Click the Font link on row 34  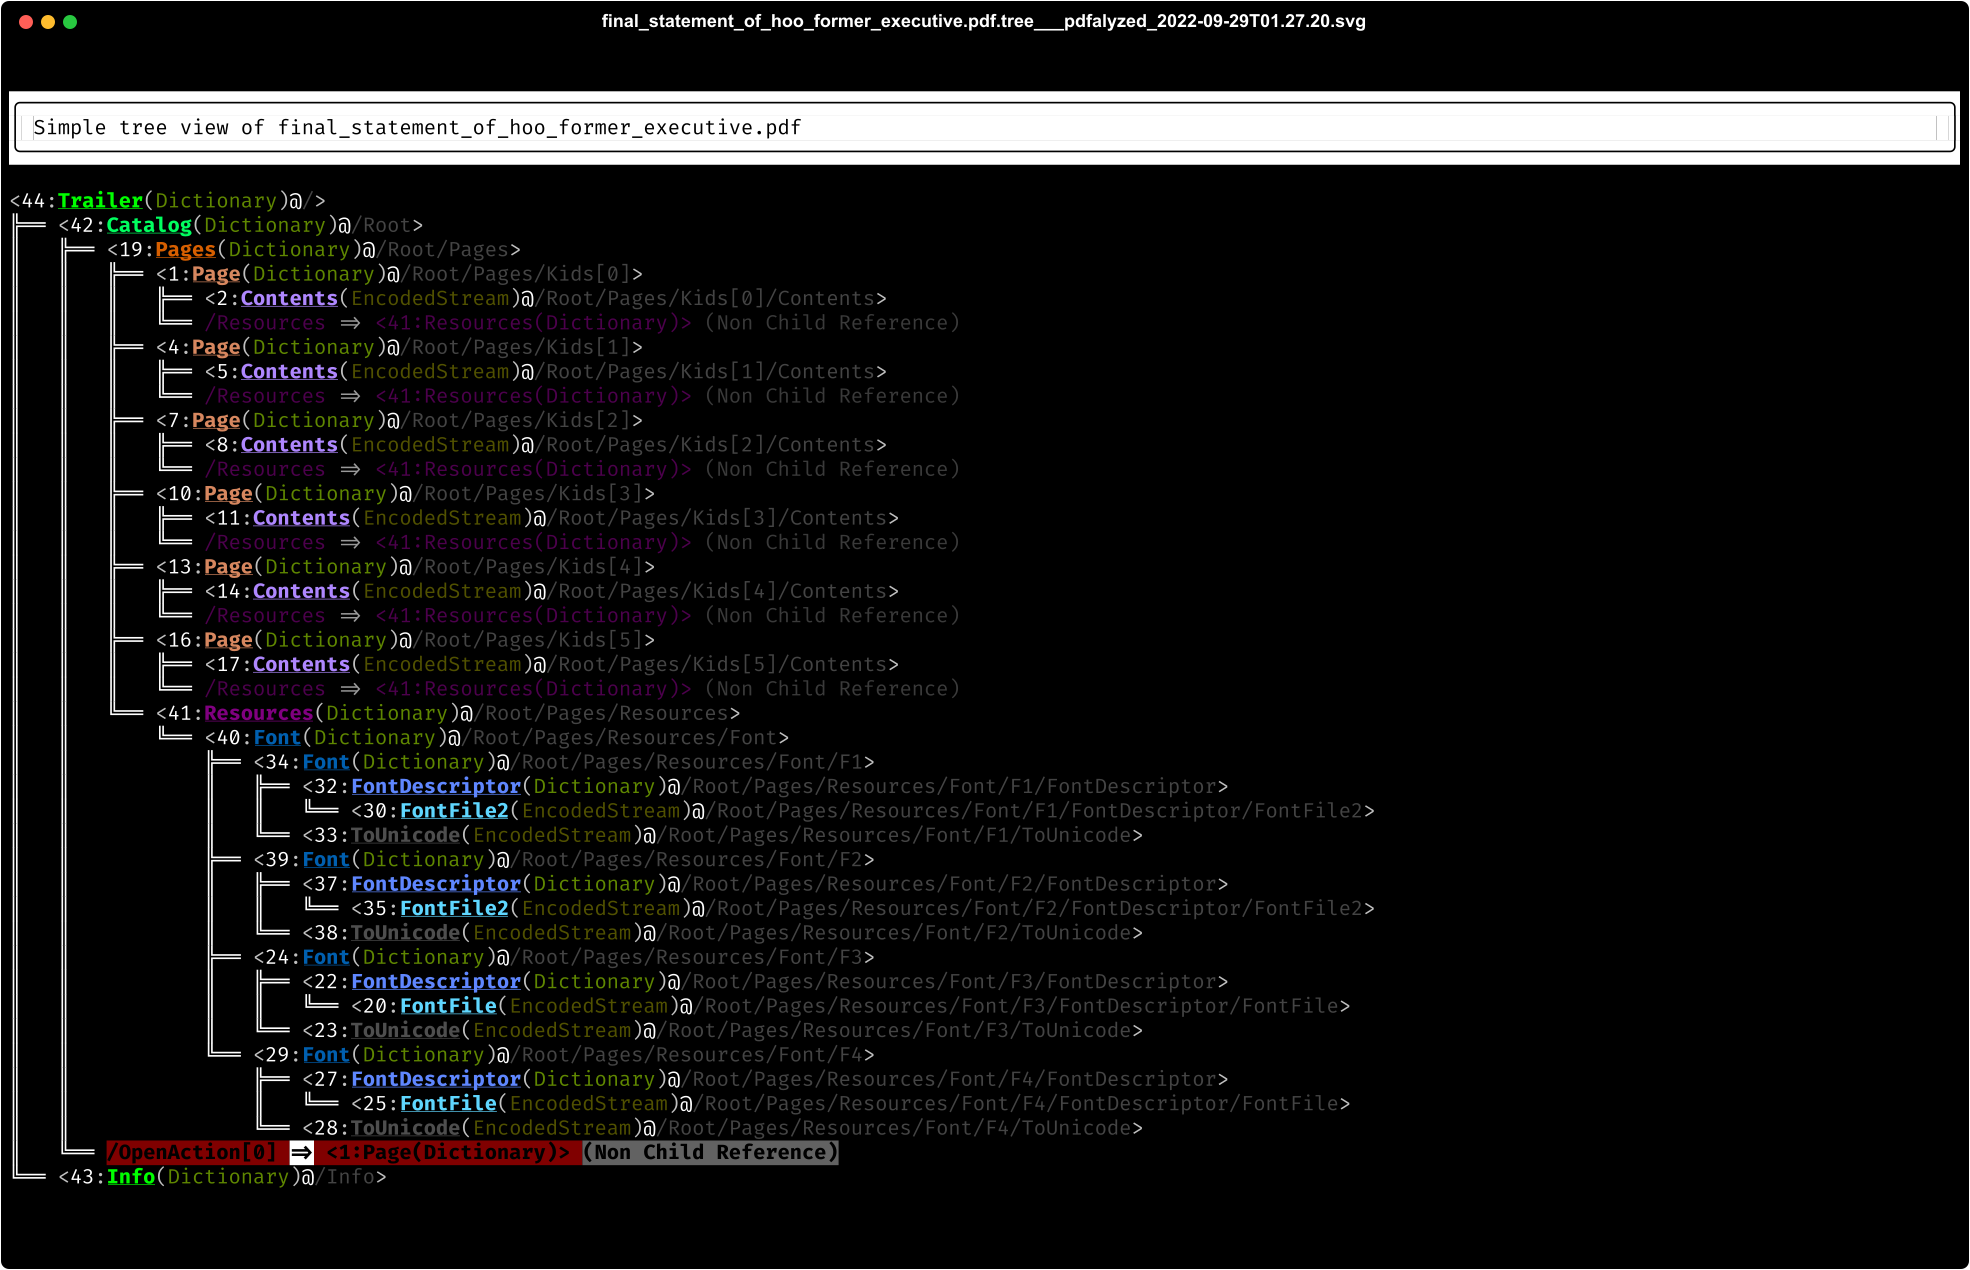pyautogui.click(x=326, y=762)
